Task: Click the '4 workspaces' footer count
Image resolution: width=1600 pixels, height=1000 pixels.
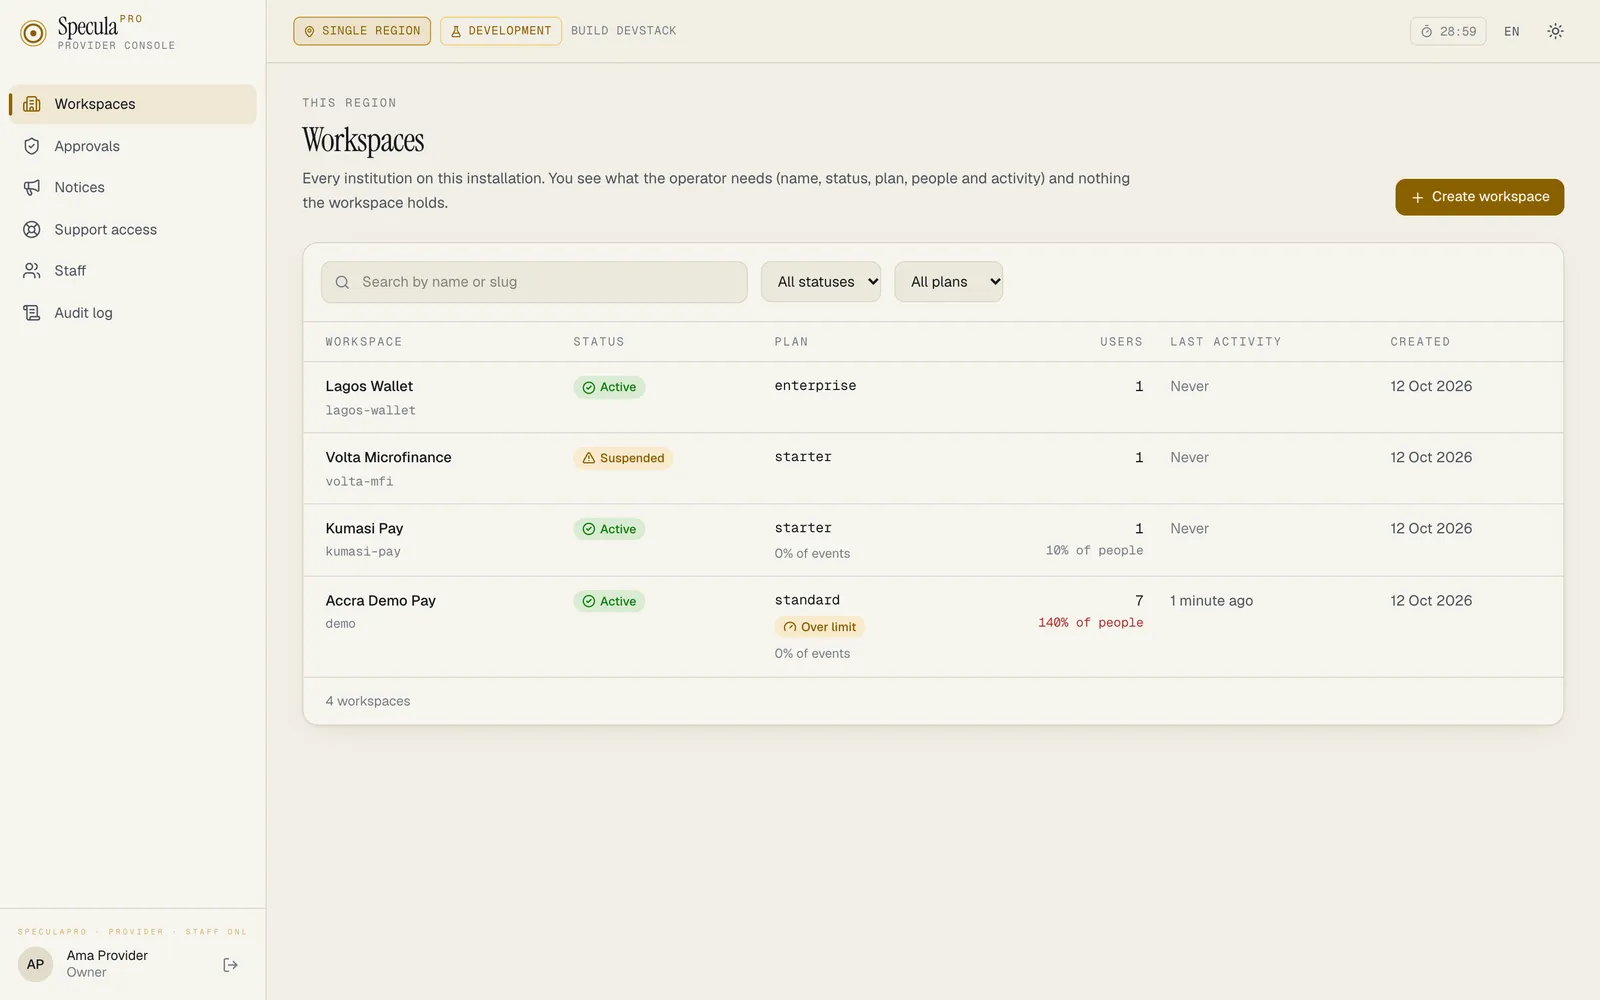Action: (x=368, y=701)
